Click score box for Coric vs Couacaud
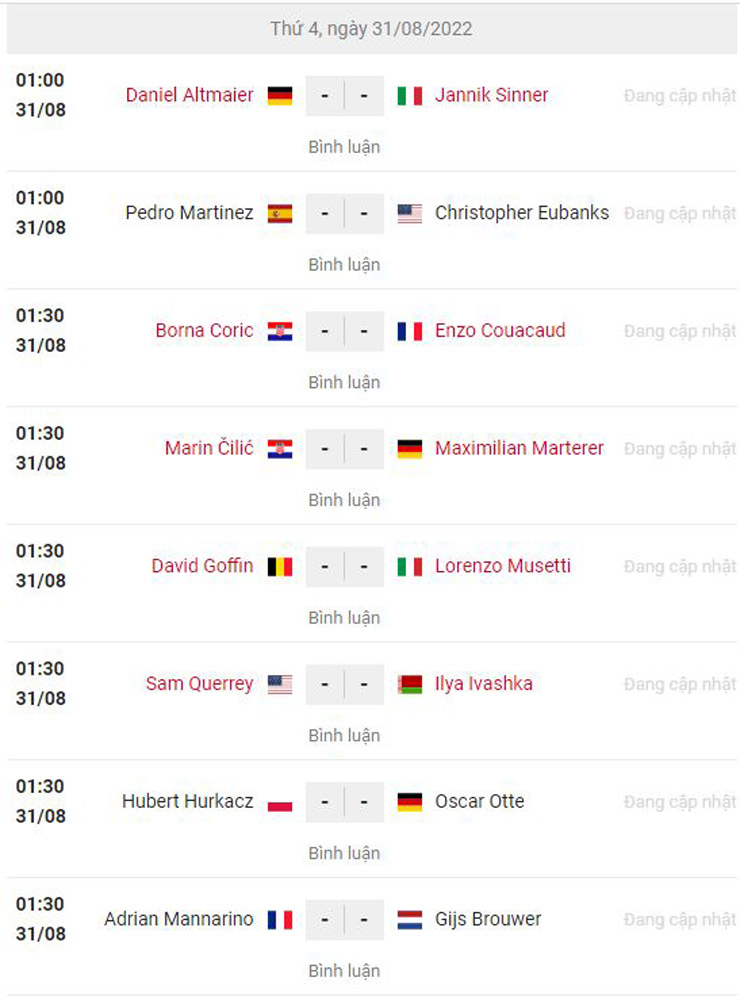Image resolution: width=740 pixels, height=1008 pixels. pos(344,331)
